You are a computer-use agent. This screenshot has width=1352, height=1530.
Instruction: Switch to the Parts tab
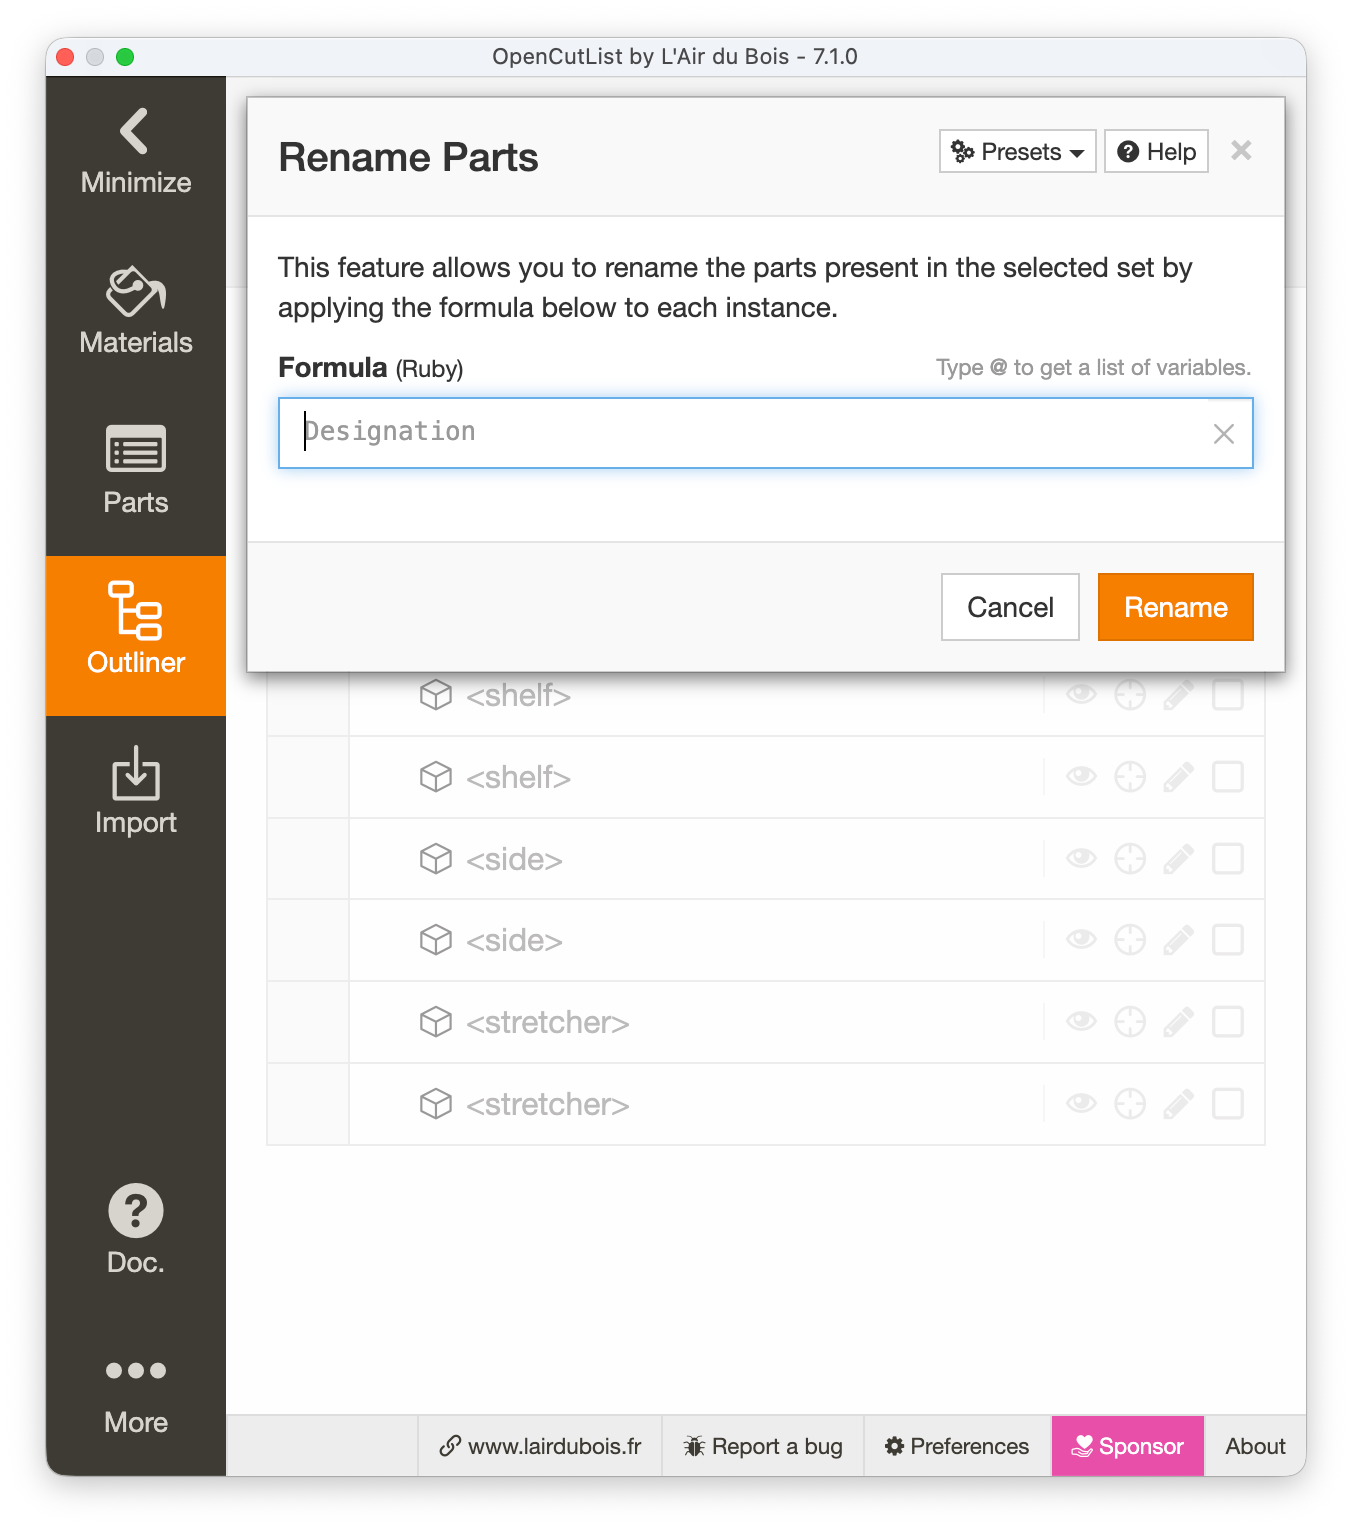pos(136,471)
